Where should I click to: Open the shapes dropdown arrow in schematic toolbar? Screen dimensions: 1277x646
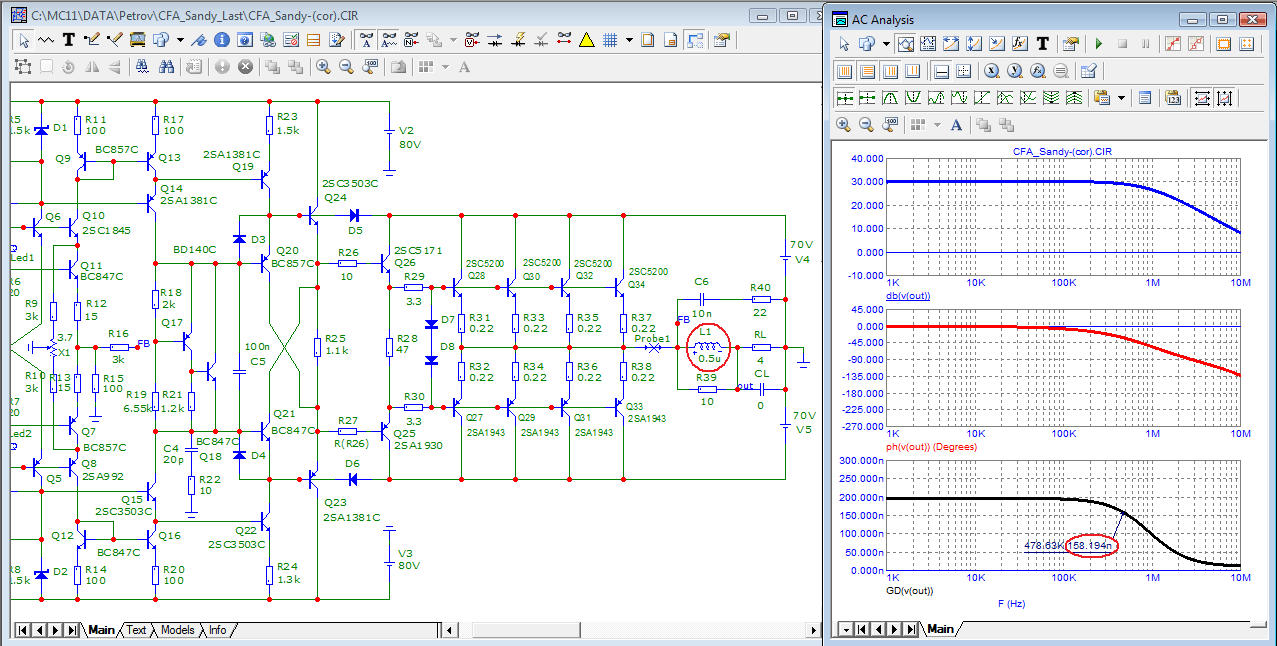tap(180, 40)
